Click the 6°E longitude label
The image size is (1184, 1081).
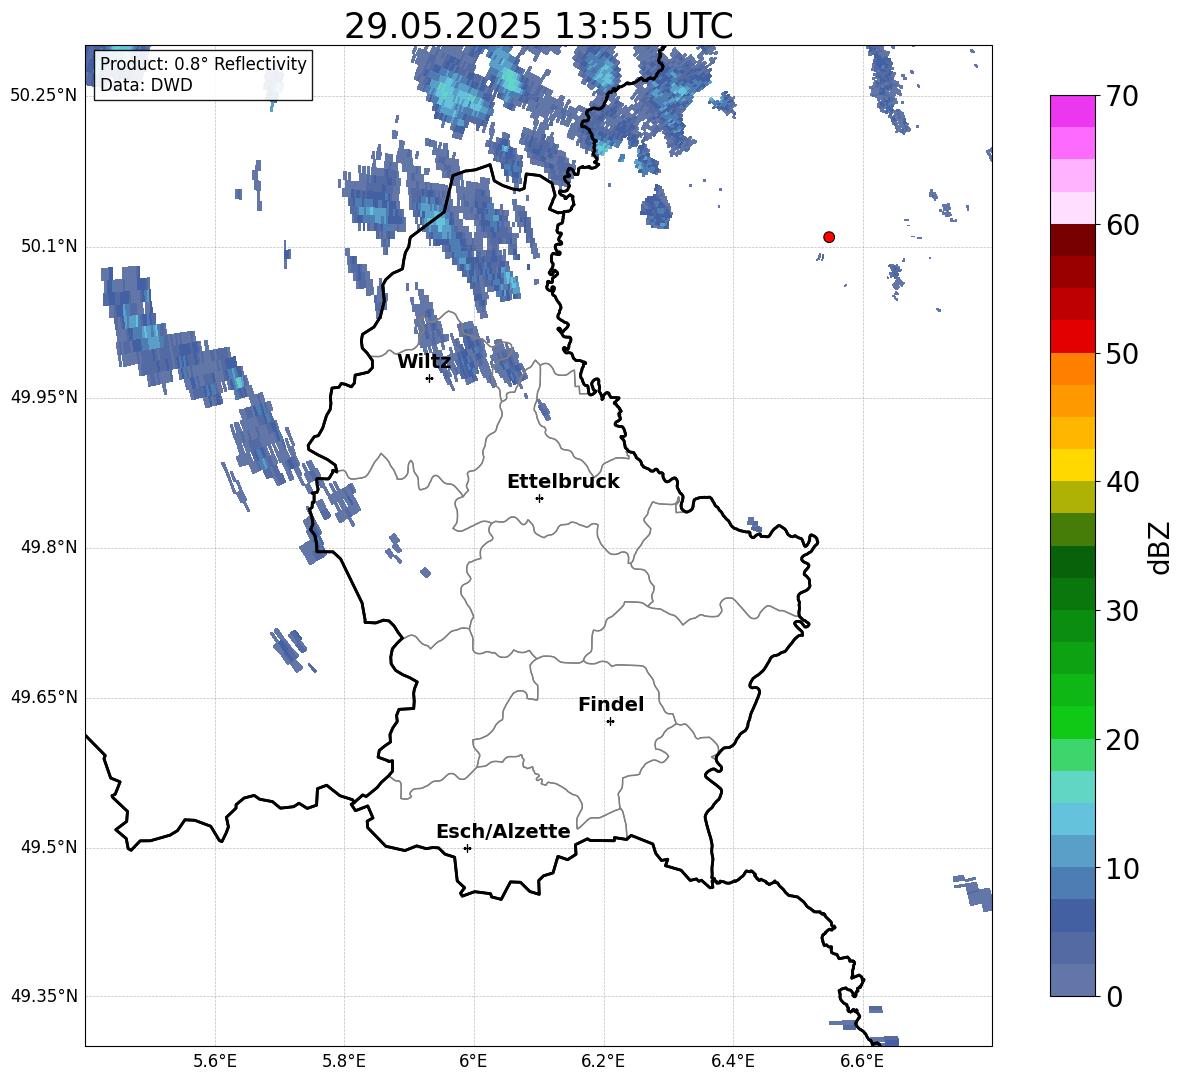coord(473,1061)
